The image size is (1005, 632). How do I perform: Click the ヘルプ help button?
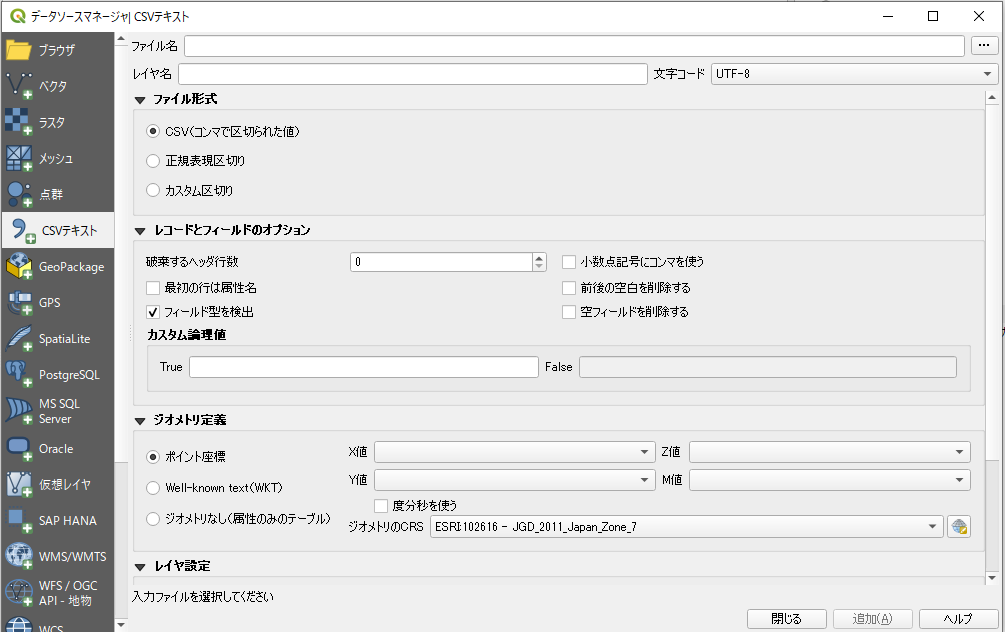click(x=958, y=619)
